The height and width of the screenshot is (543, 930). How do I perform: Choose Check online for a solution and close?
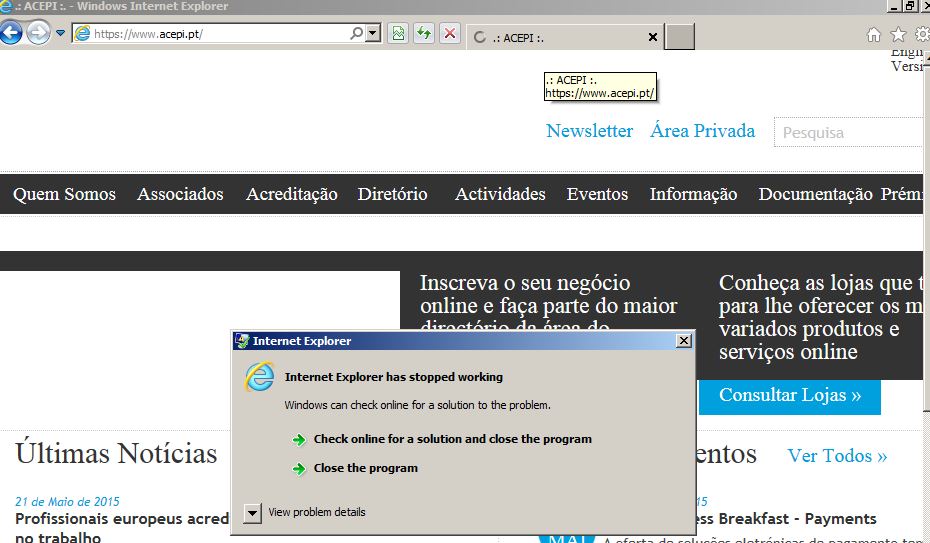pos(453,439)
